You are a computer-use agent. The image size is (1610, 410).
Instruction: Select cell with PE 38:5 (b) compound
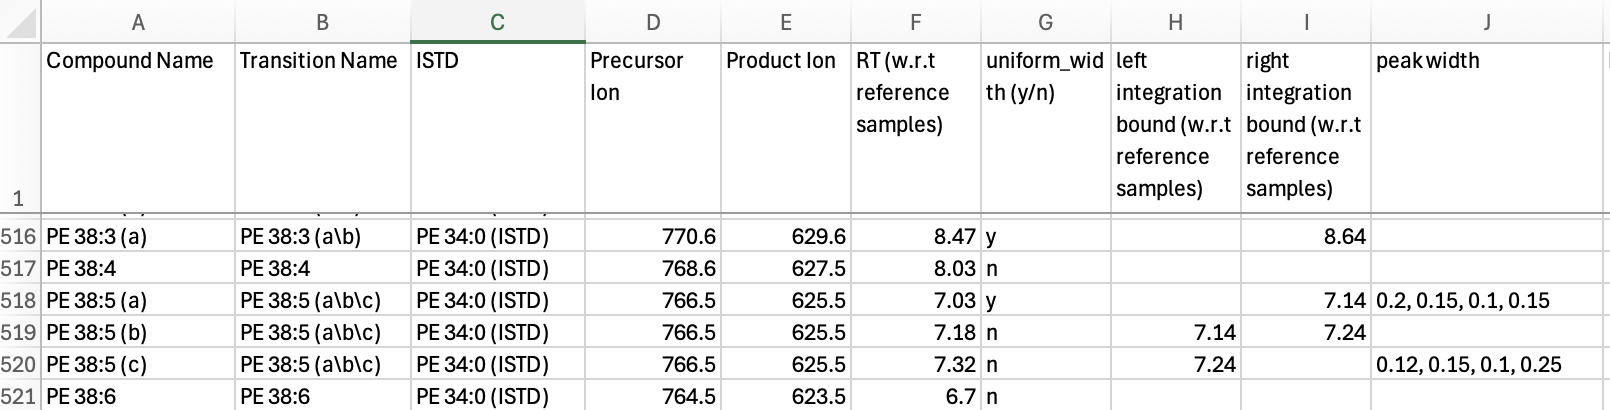click(x=138, y=332)
